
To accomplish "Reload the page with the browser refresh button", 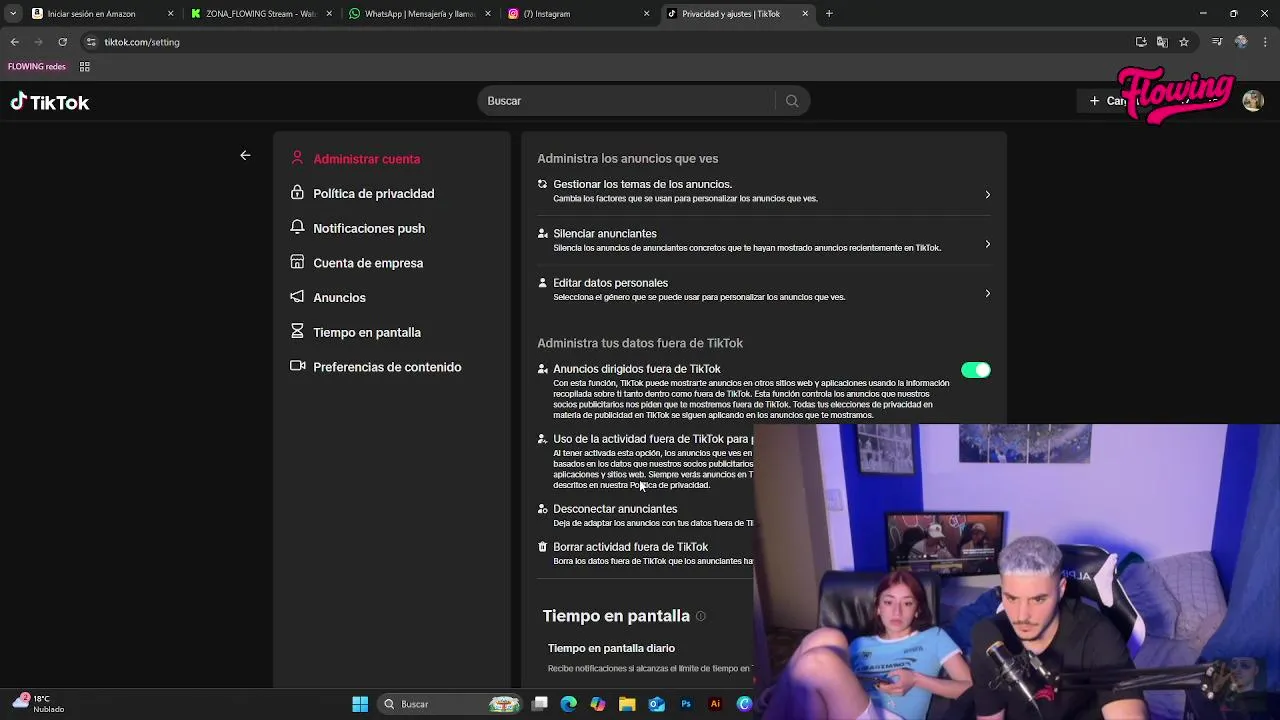I will pos(62,42).
